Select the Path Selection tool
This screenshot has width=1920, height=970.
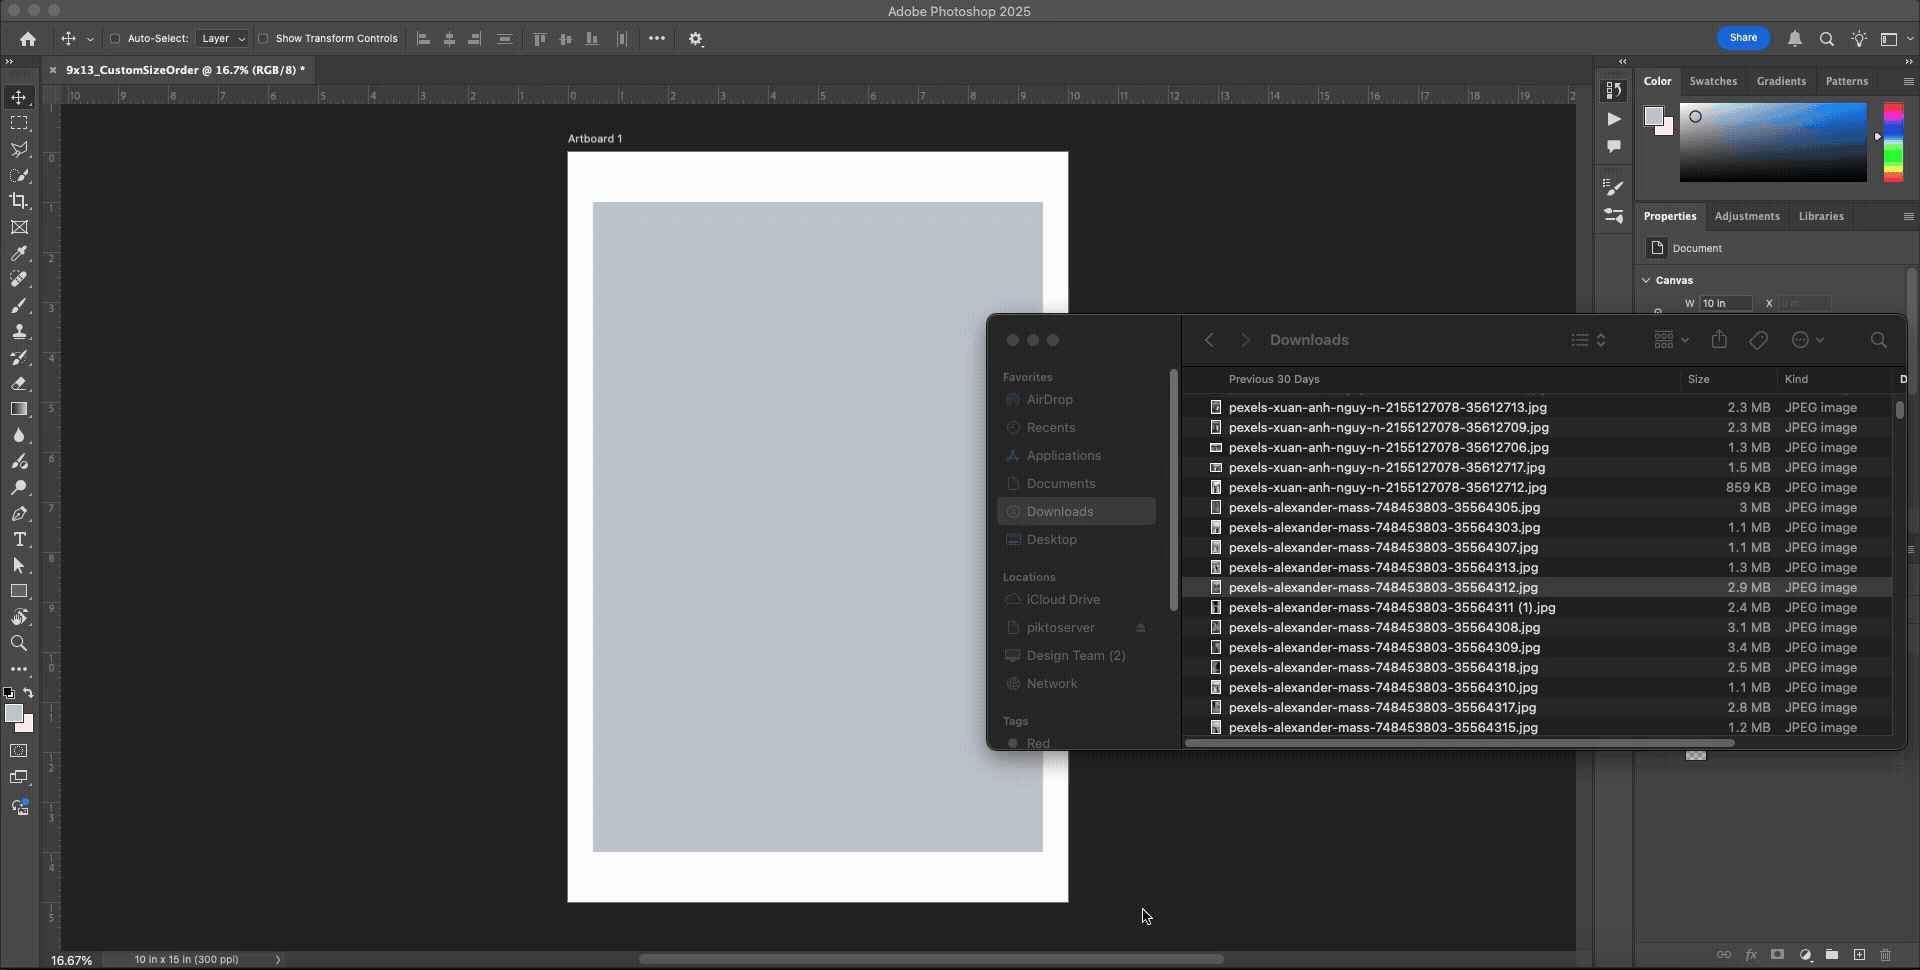click(19, 565)
